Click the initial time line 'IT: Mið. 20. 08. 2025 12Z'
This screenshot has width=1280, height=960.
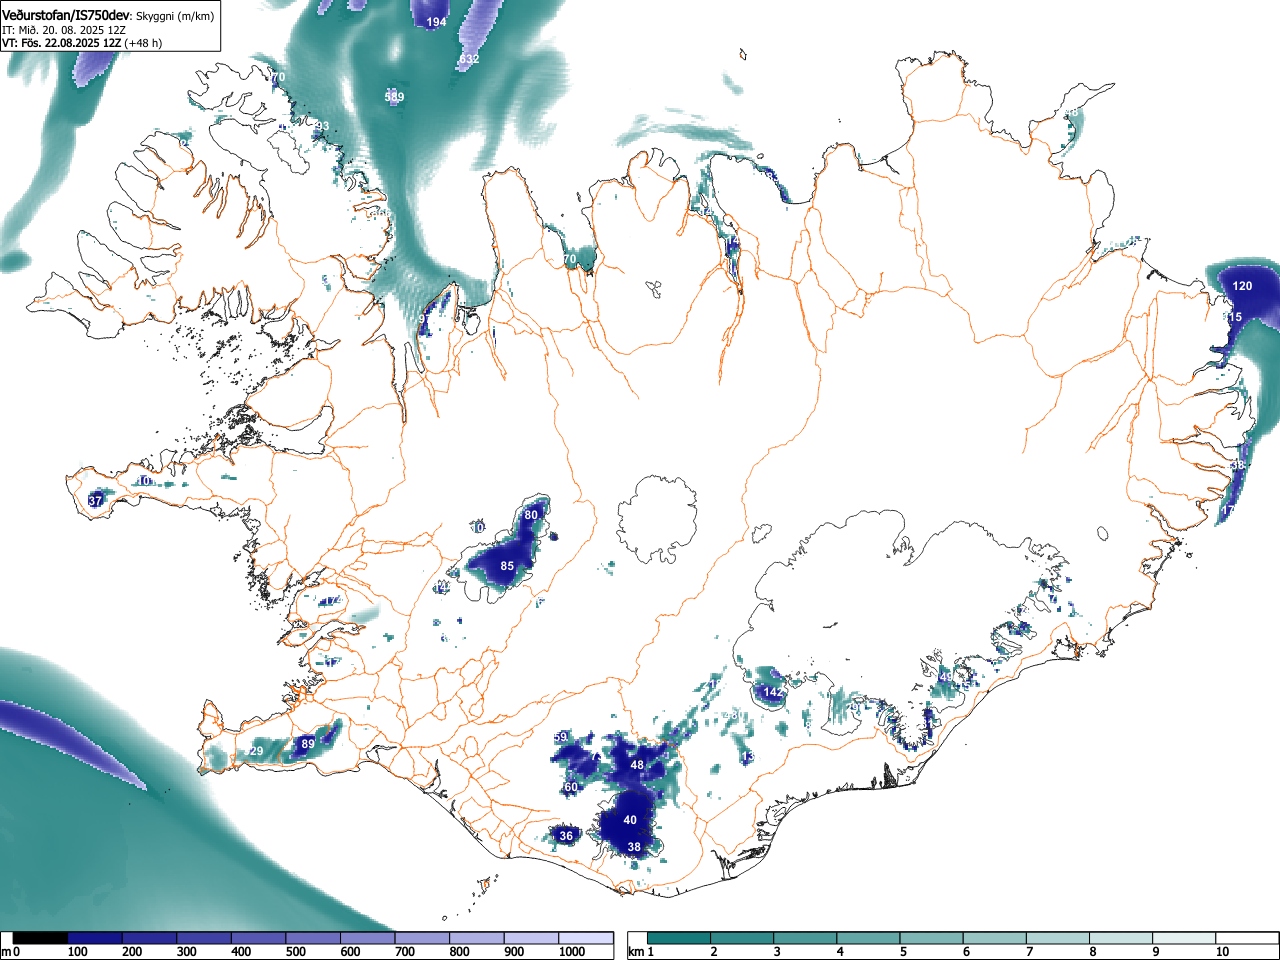64,30
